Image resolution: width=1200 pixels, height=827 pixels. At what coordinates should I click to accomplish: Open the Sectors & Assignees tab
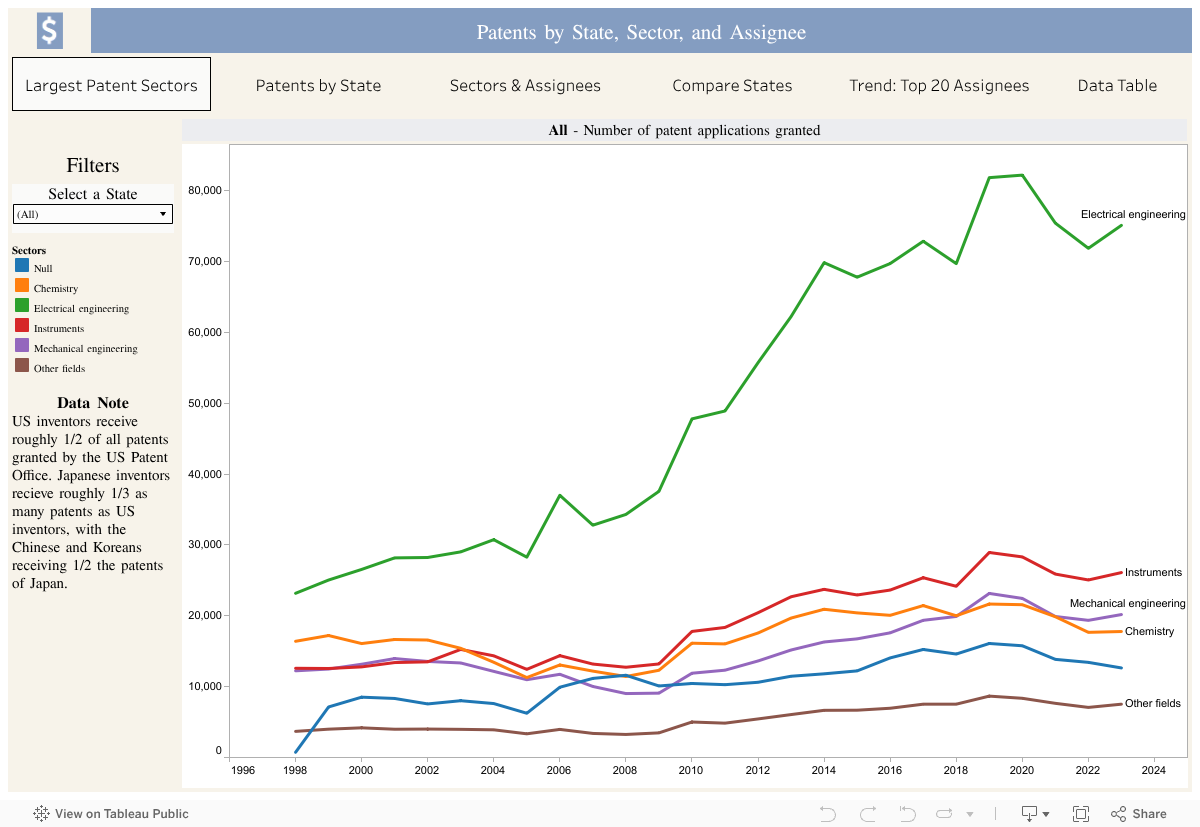(525, 85)
